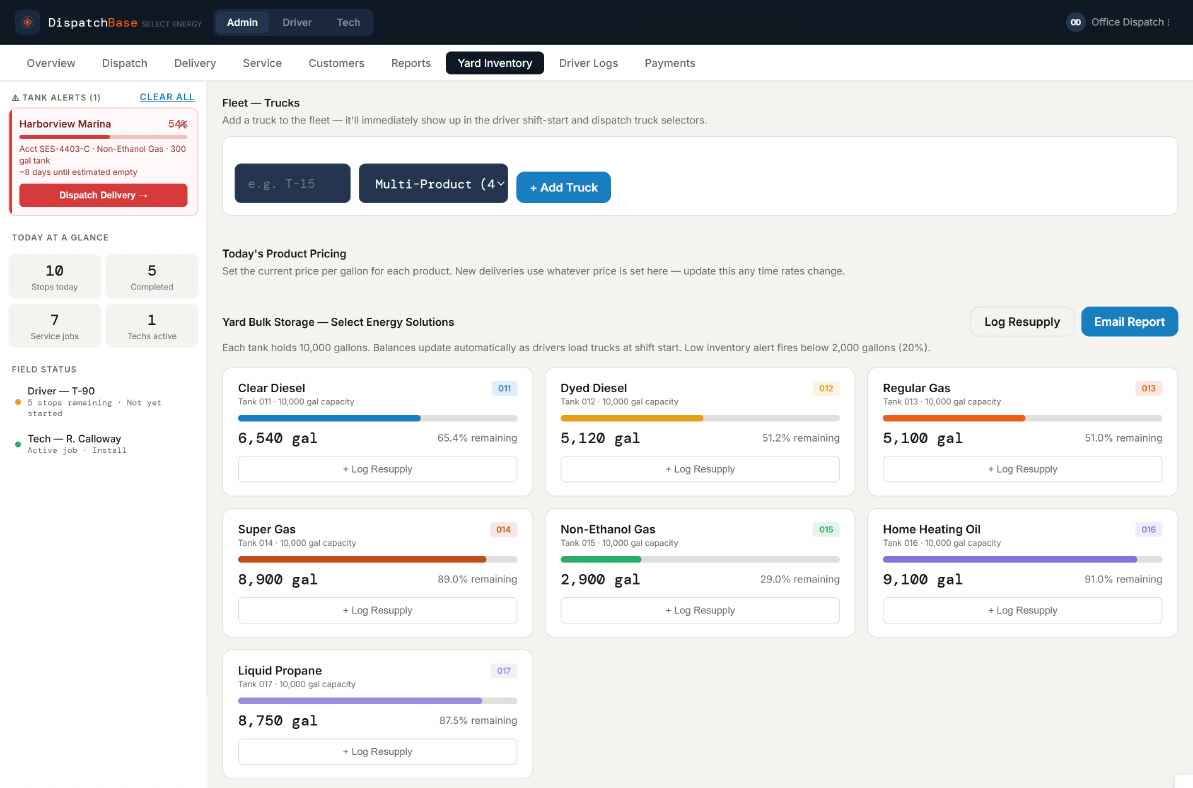The height and width of the screenshot is (788, 1193).
Task: Click the 8,750 gal value
Action: (278, 721)
